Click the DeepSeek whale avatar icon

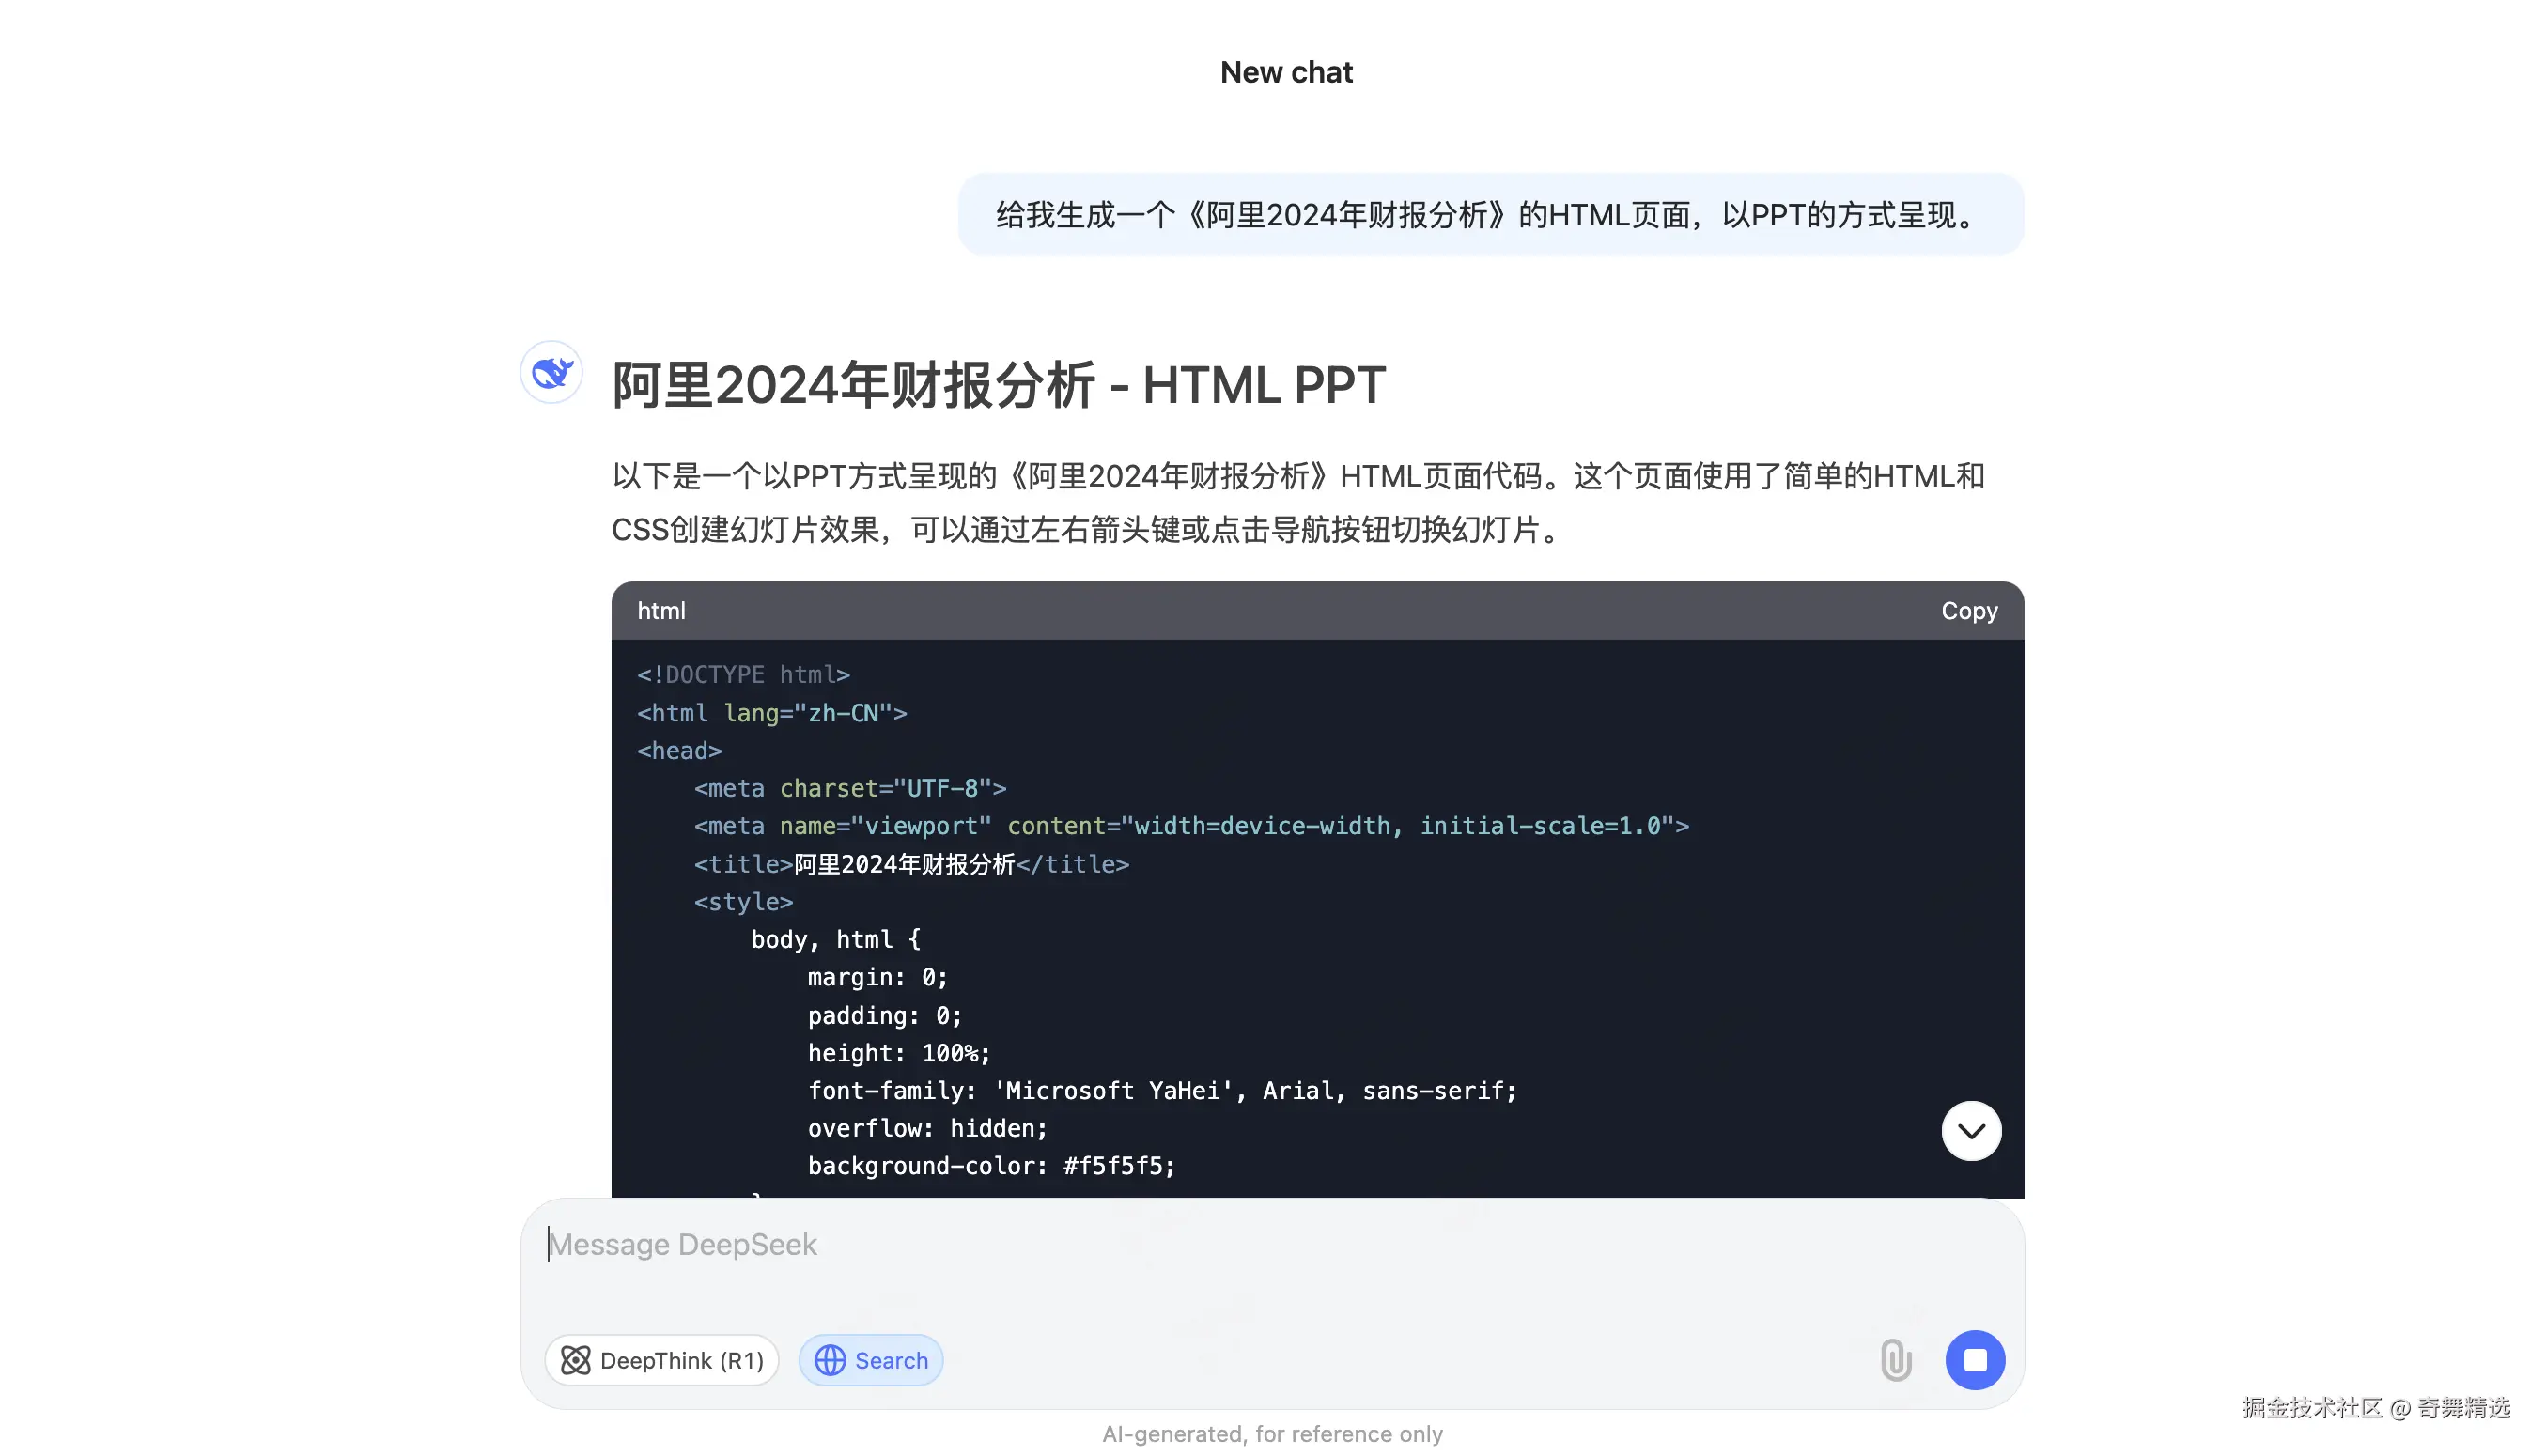551,372
